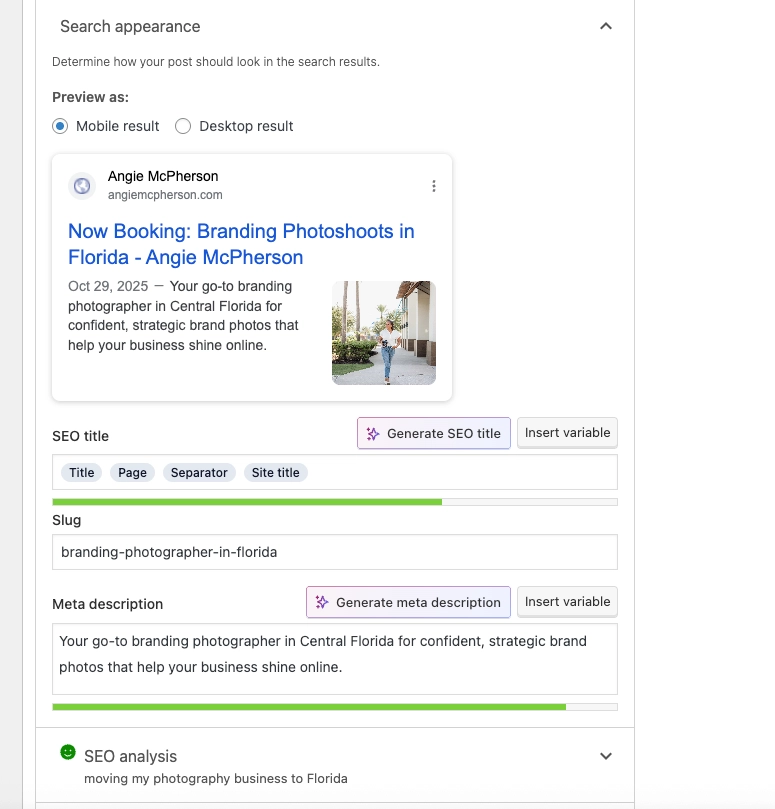Select the Mobile result radio button

pyautogui.click(x=60, y=126)
